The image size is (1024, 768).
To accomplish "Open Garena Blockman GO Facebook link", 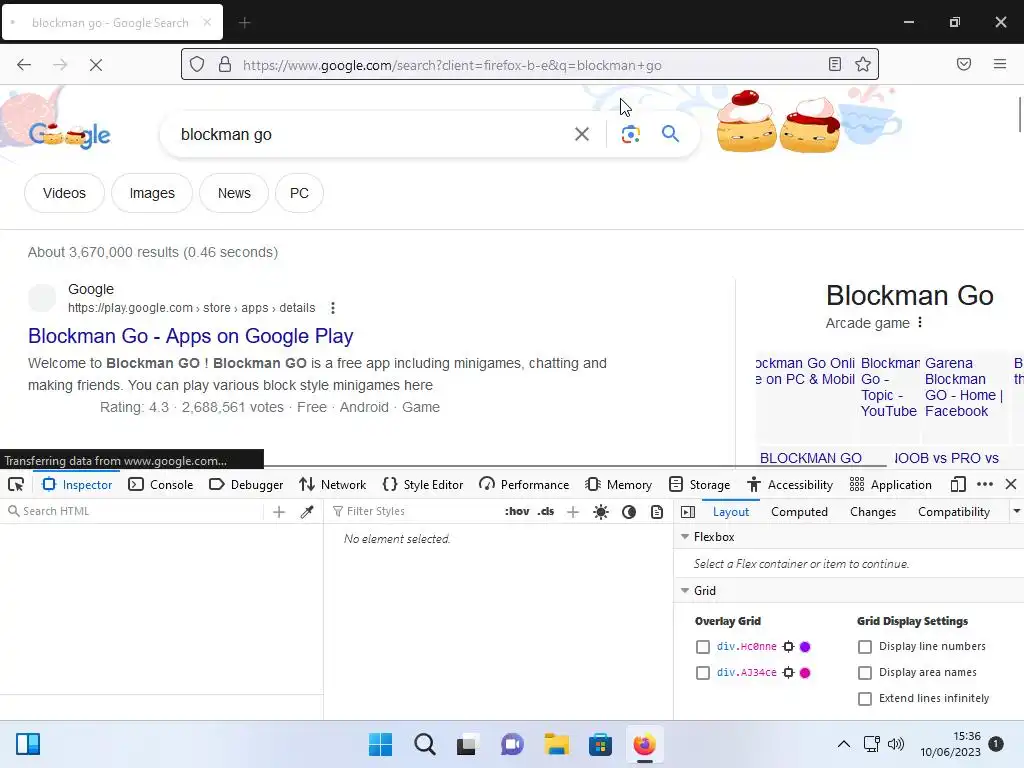I will point(964,387).
